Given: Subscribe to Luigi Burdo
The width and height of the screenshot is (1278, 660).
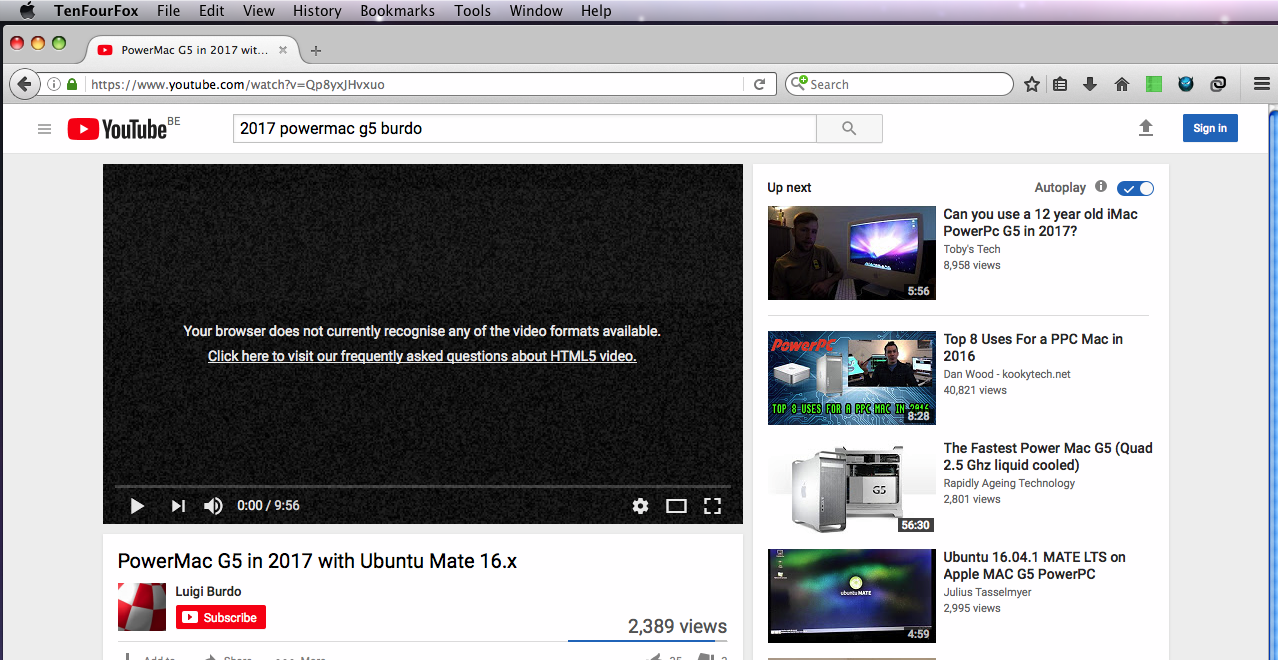Looking at the screenshot, I should pos(221,618).
